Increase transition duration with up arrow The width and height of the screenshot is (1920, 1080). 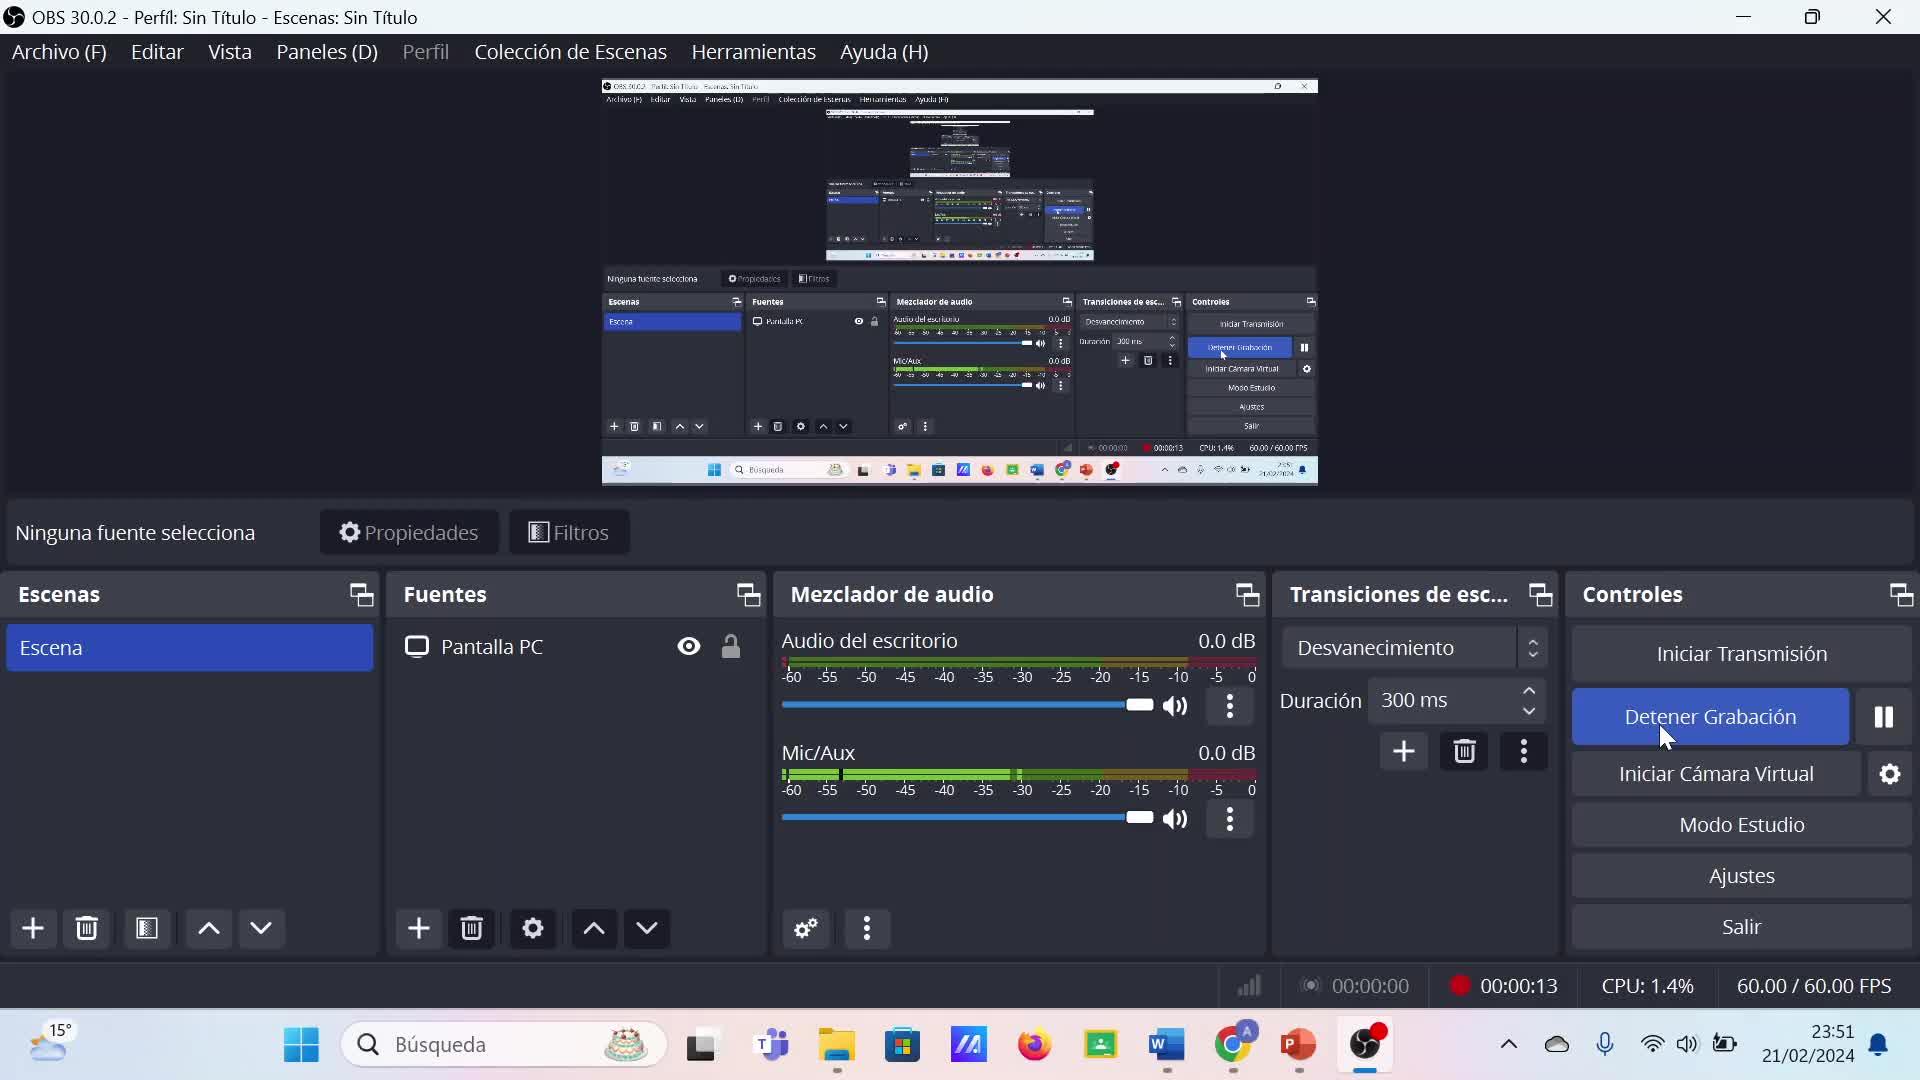coord(1529,691)
